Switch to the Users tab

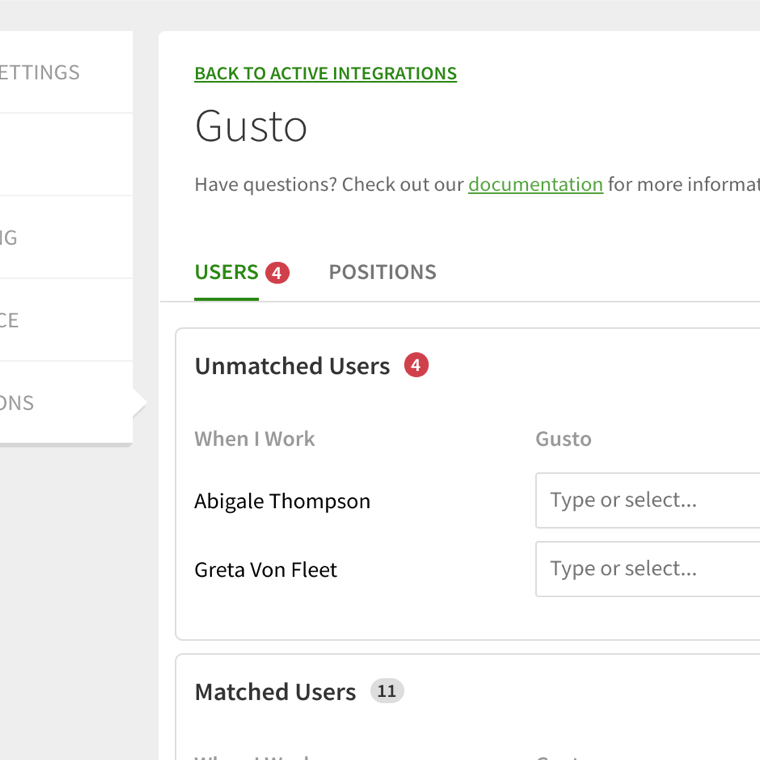[226, 272]
